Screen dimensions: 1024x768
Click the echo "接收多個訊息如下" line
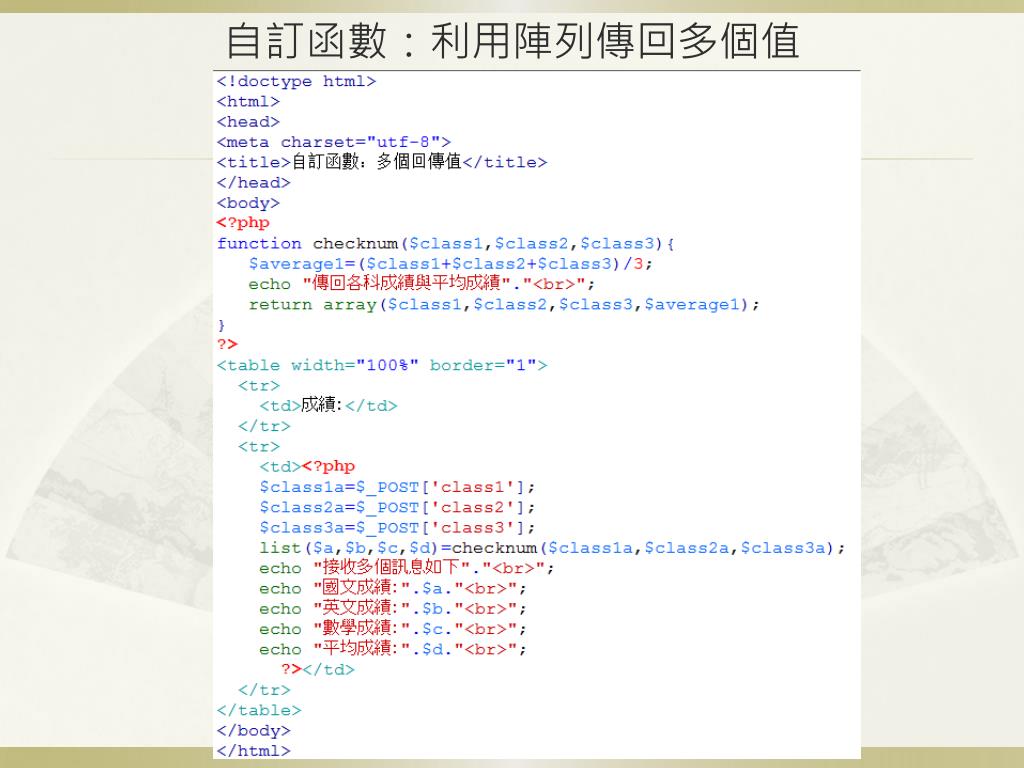point(407,568)
